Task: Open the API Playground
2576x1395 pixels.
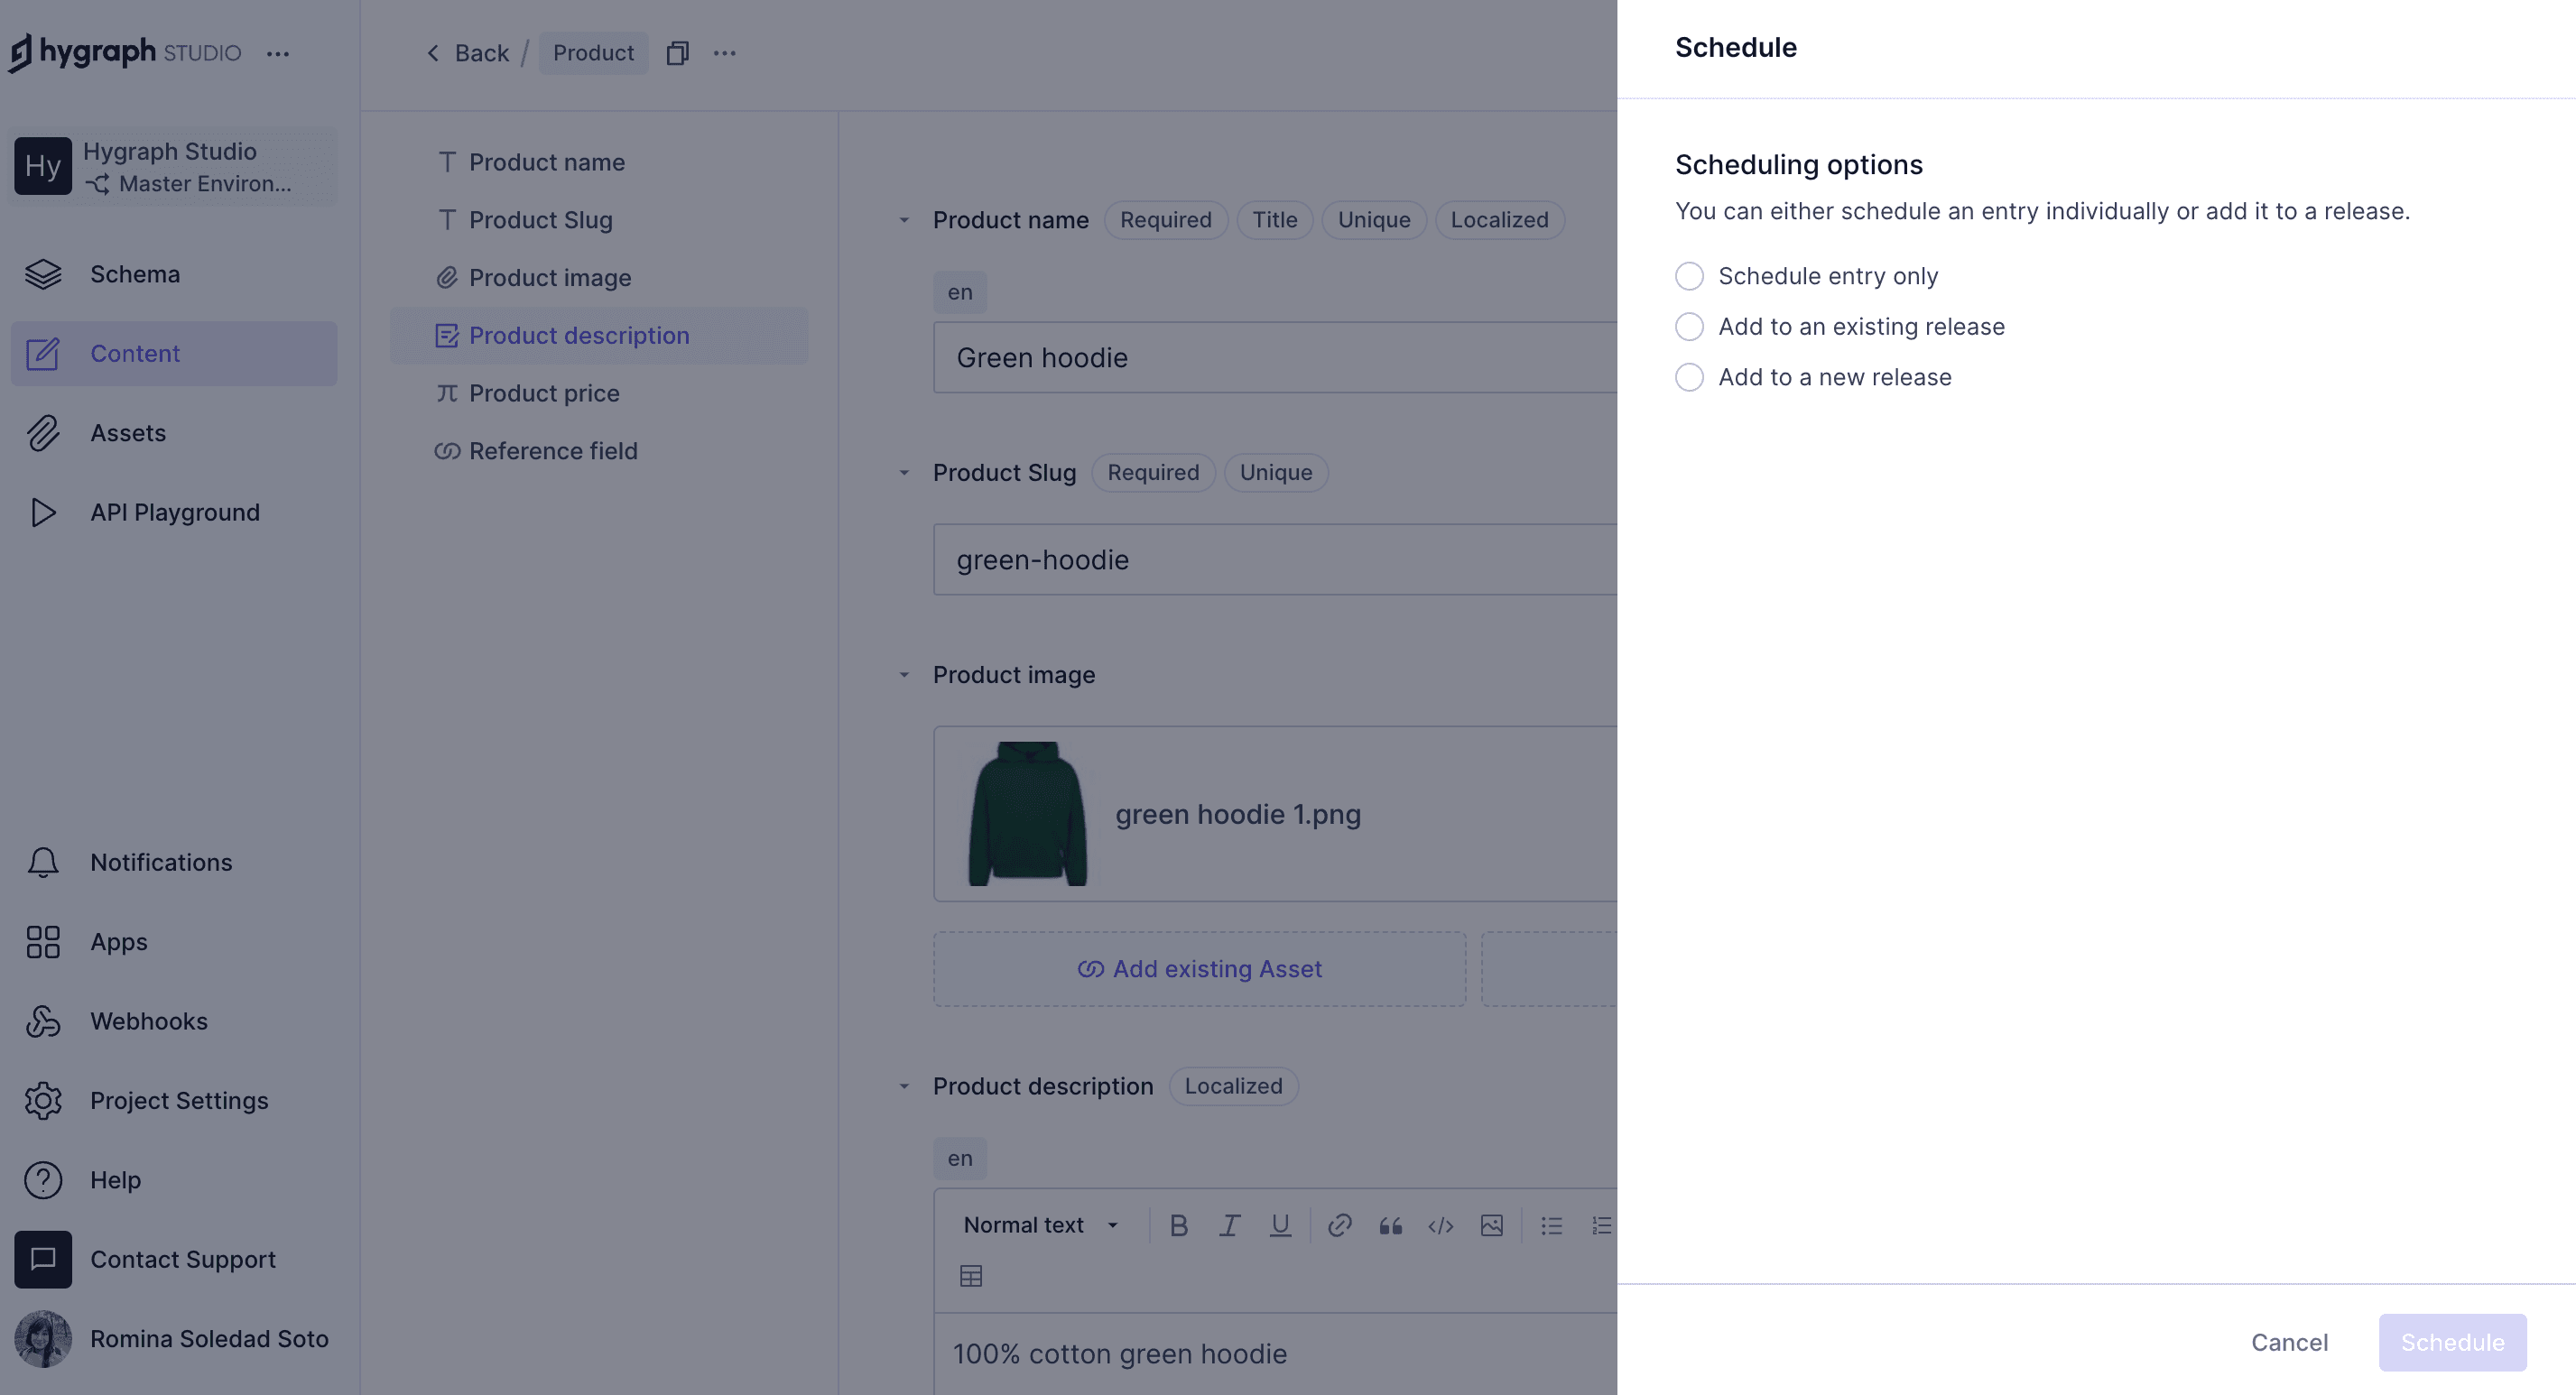Action: point(174,511)
